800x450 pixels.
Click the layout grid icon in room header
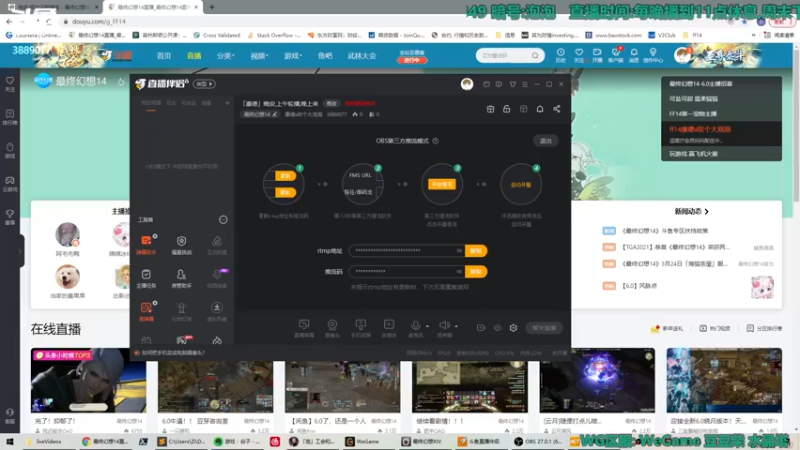pyautogui.click(x=523, y=109)
